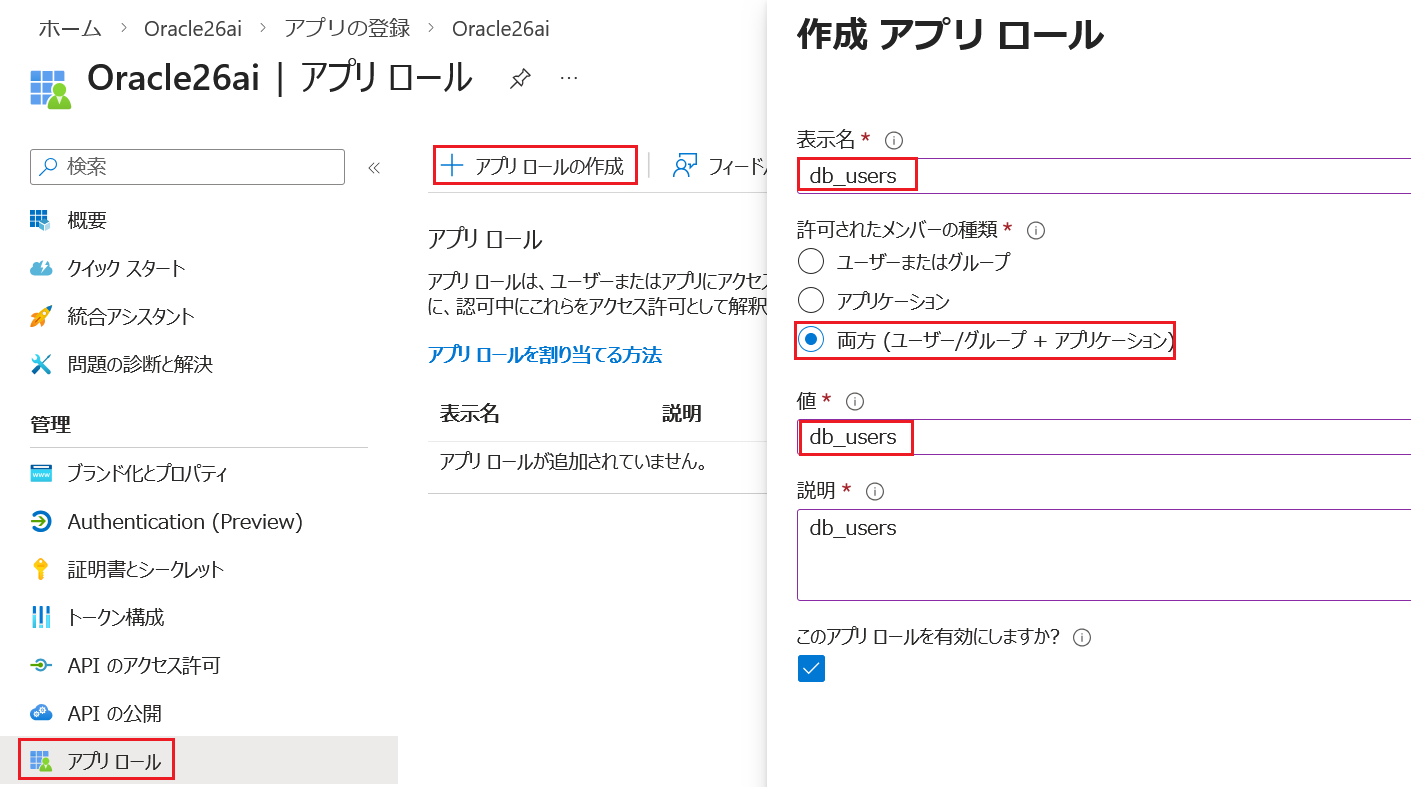Click the info icon beside 許可されたメンバーの種類
The width and height of the screenshot is (1411, 787).
[1036, 230]
